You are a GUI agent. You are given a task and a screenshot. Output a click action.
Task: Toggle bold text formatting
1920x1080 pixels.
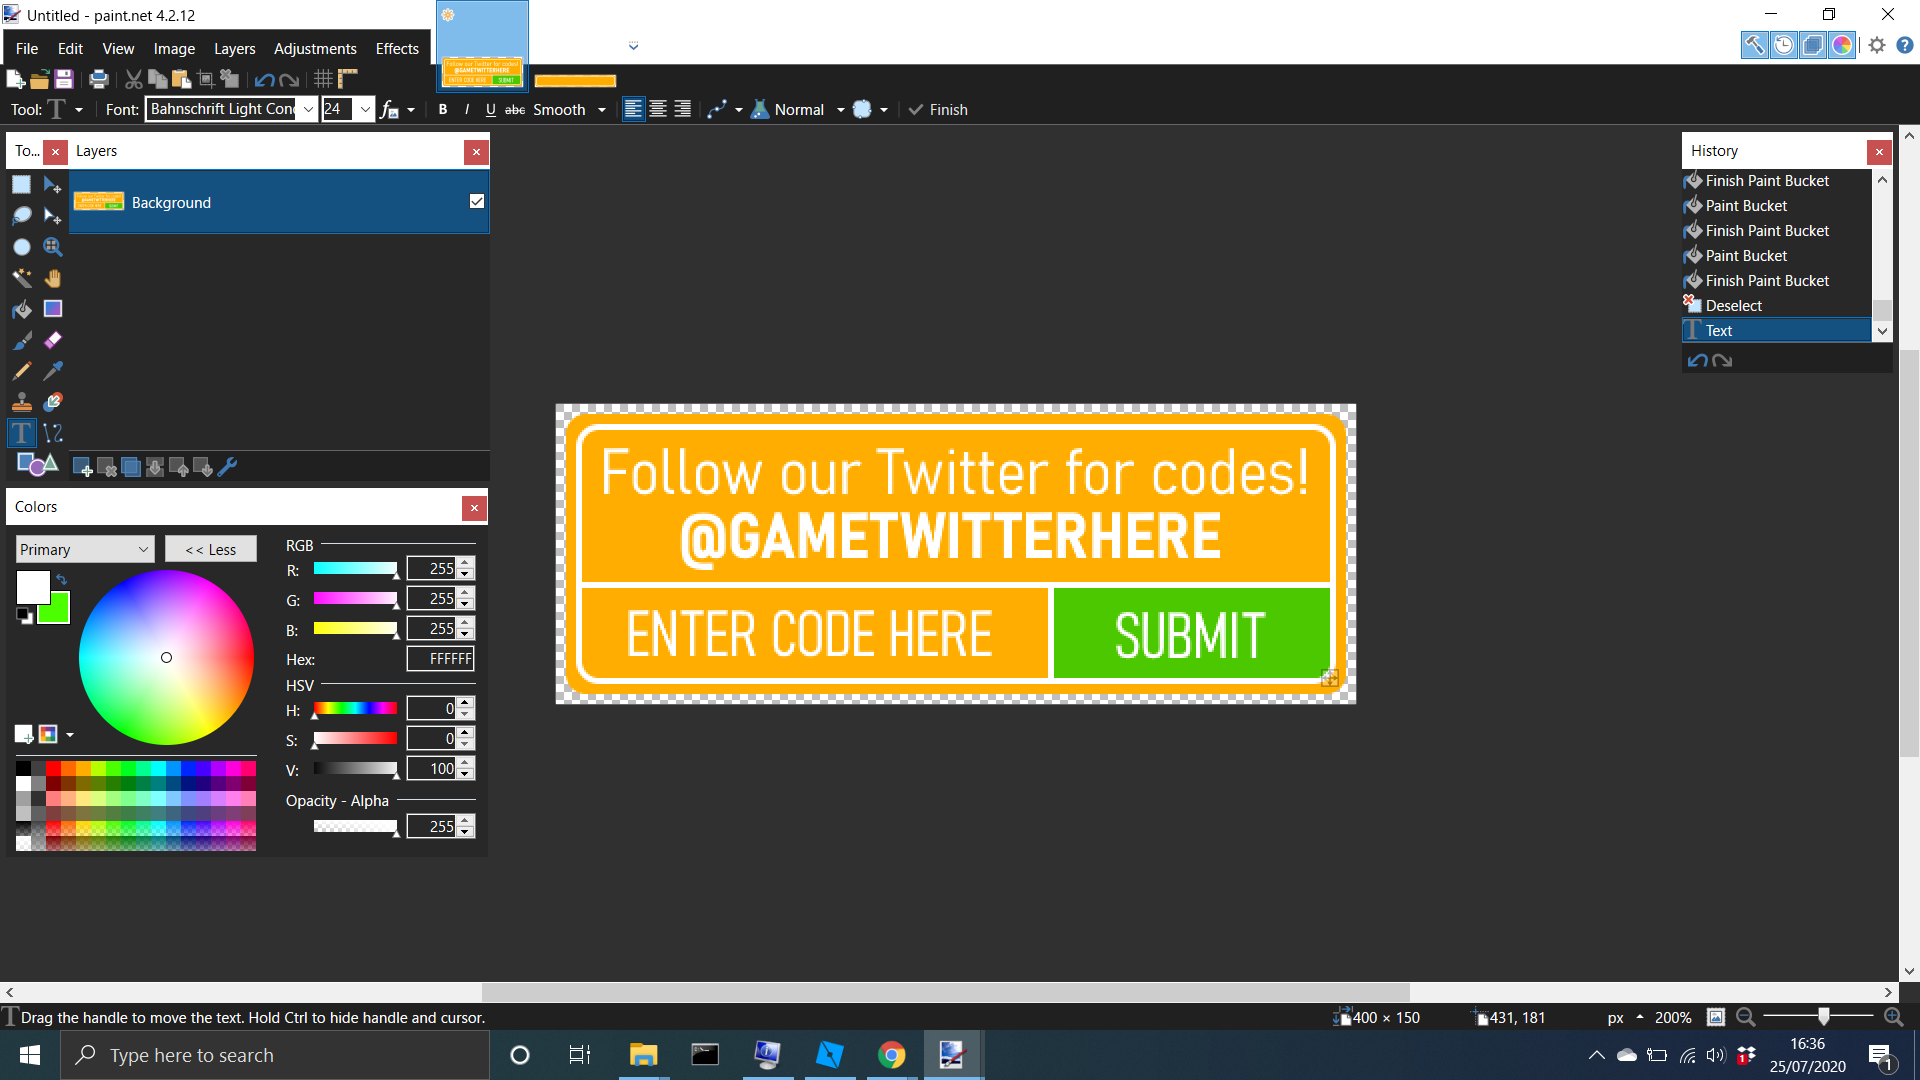click(443, 110)
